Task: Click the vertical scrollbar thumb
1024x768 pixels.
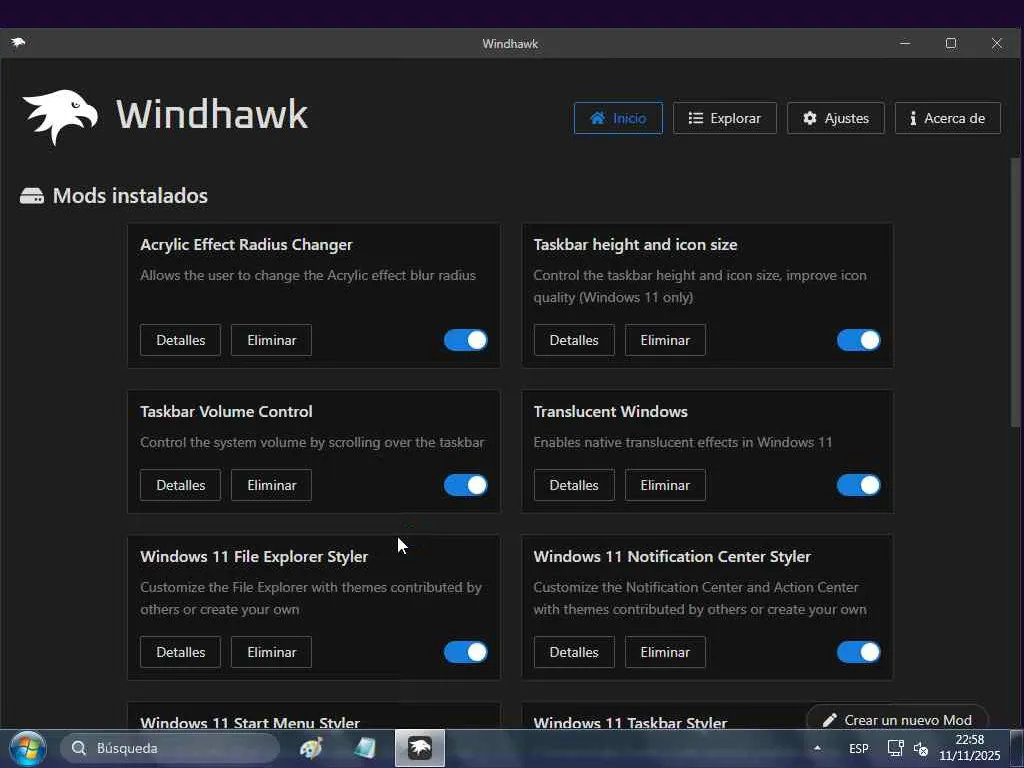Action: tap(1016, 293)
